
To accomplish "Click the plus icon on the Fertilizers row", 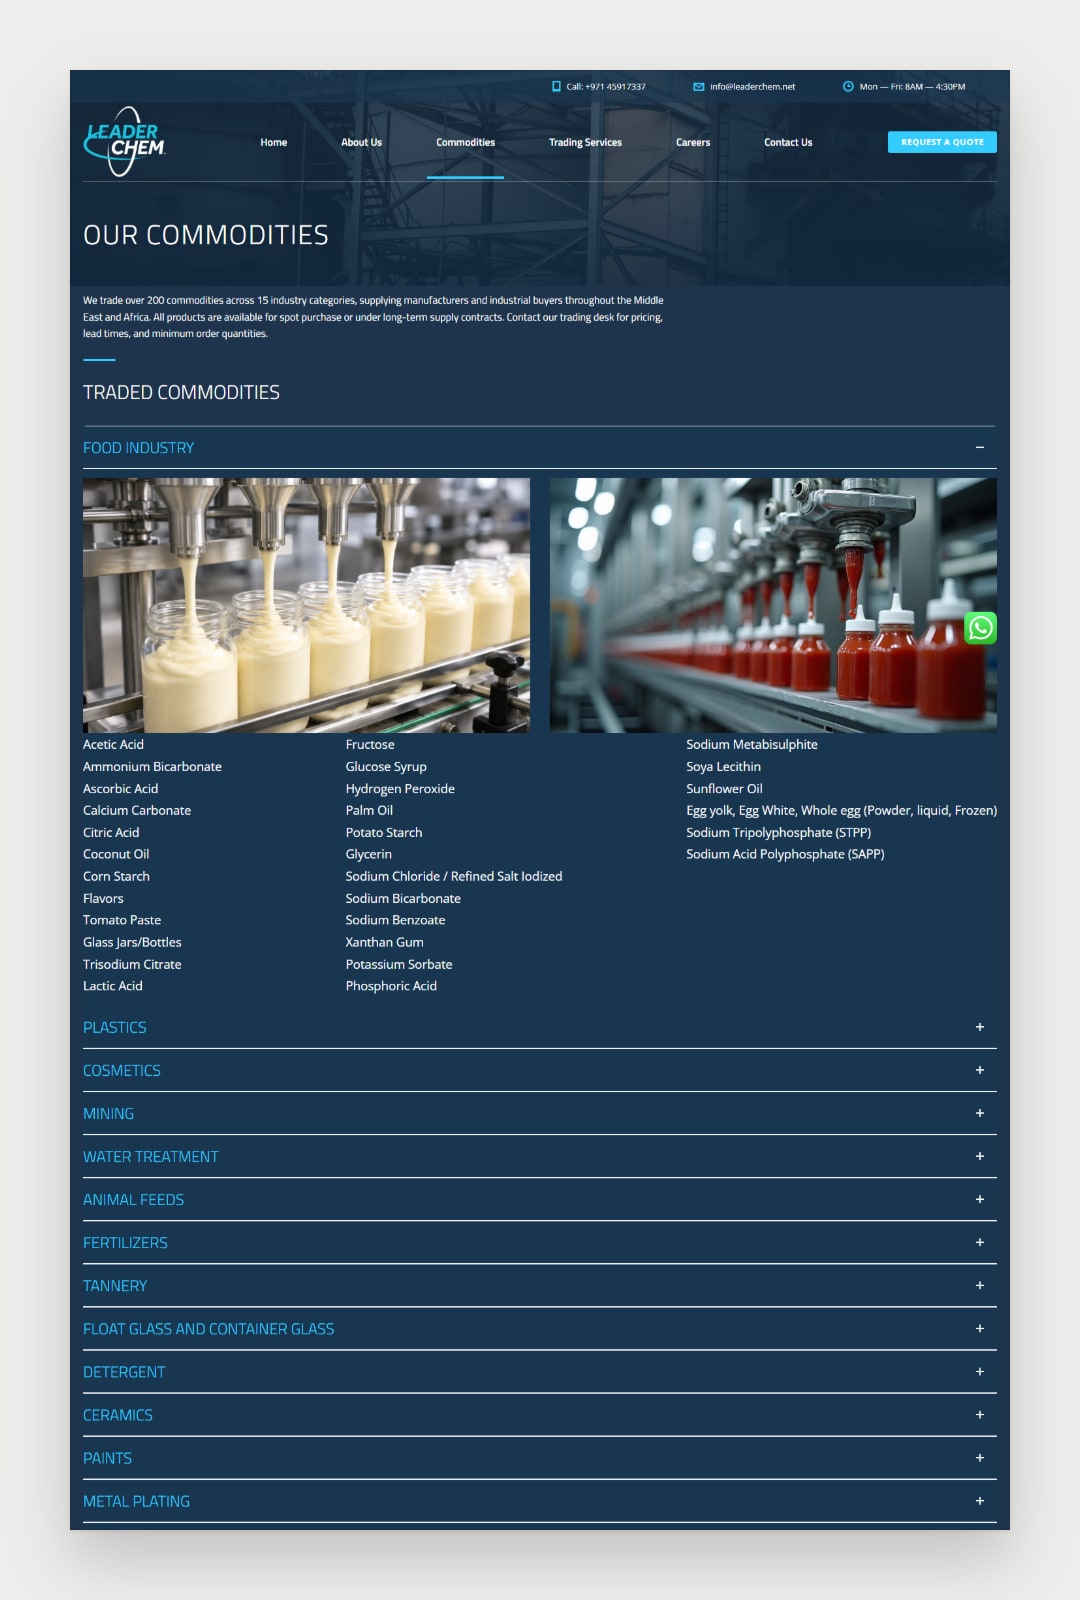I will [x=980, y=1242].
